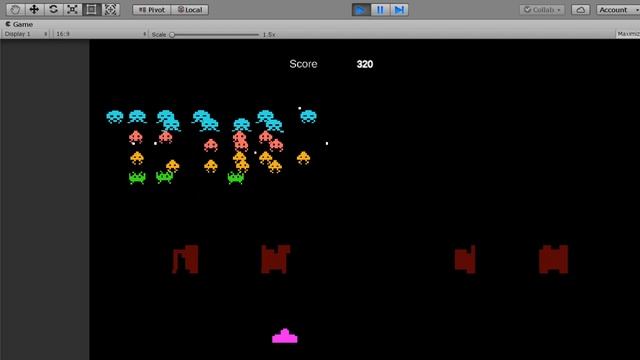Click the score value 320
Image resolution: width=640 pixels, height=360 pixels.
(x=365, y=64)
